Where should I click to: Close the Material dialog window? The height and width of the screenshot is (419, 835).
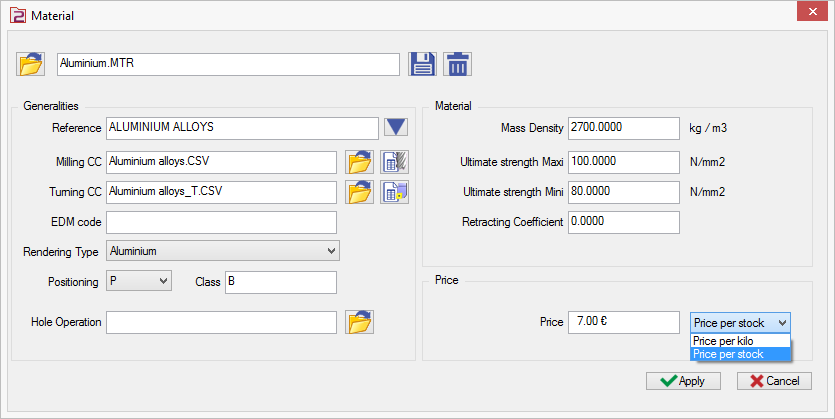(x=810, y=15)
